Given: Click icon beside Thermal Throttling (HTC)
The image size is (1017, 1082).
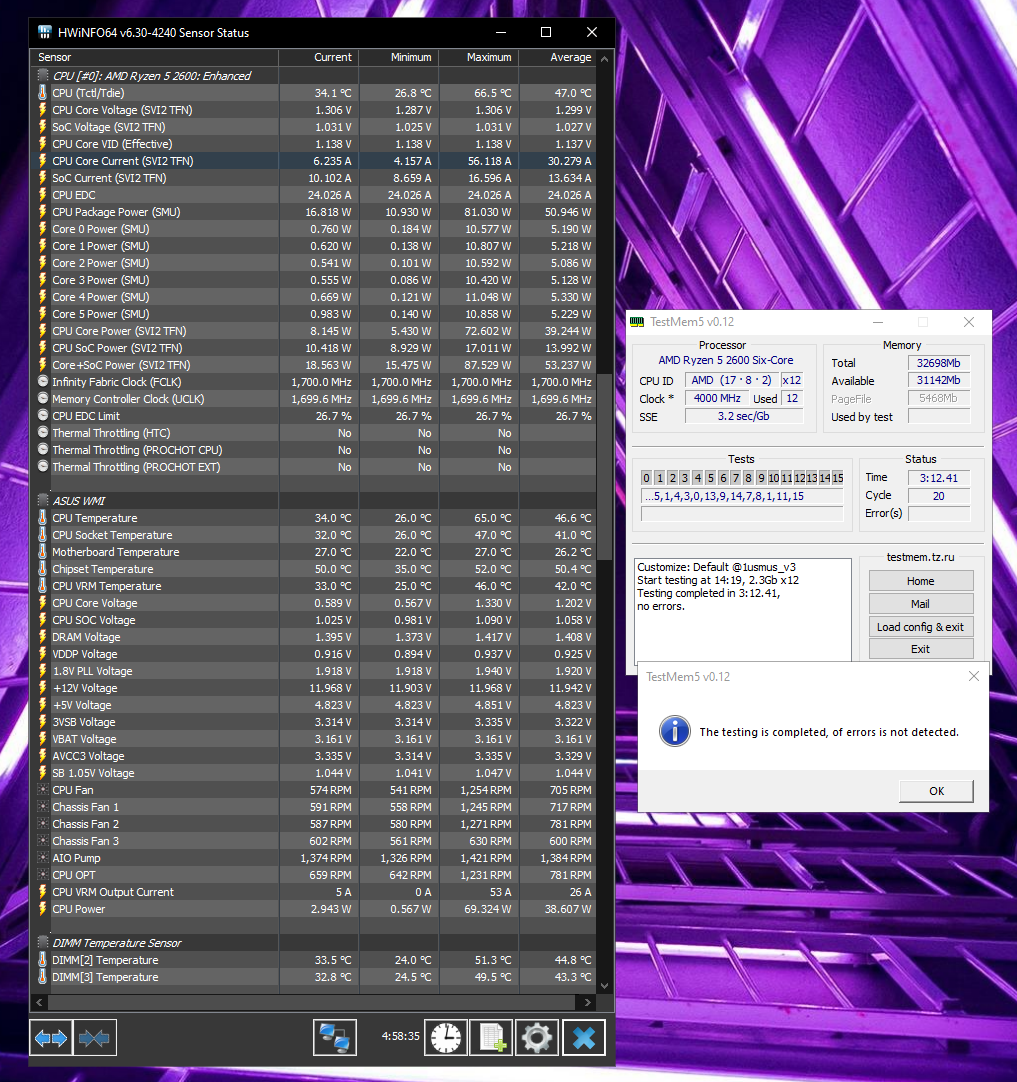Looking at the screenshot, I should tap(43, 433).
